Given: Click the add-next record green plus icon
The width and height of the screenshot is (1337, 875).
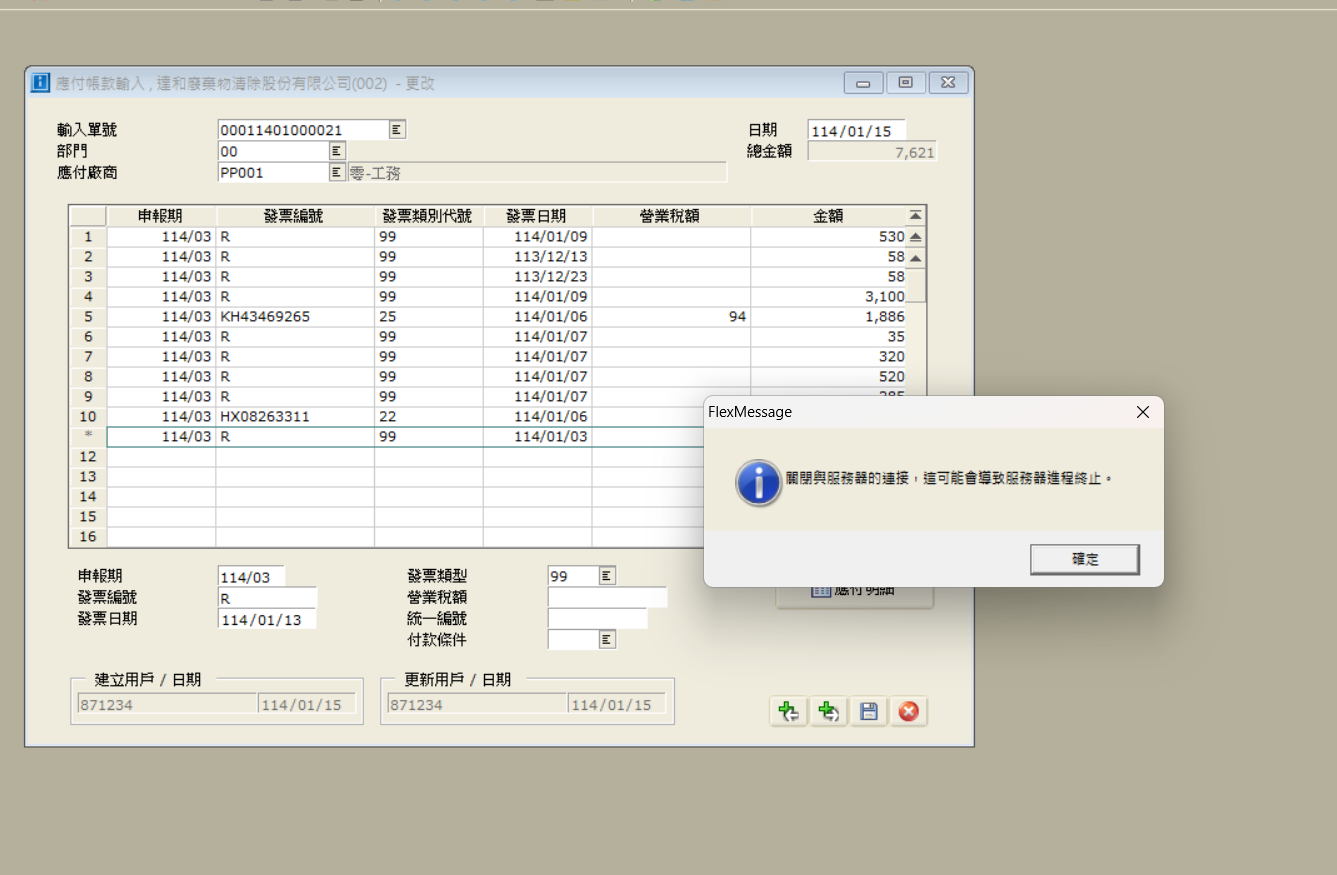Looking at the screenshot, I should point(828,711).
